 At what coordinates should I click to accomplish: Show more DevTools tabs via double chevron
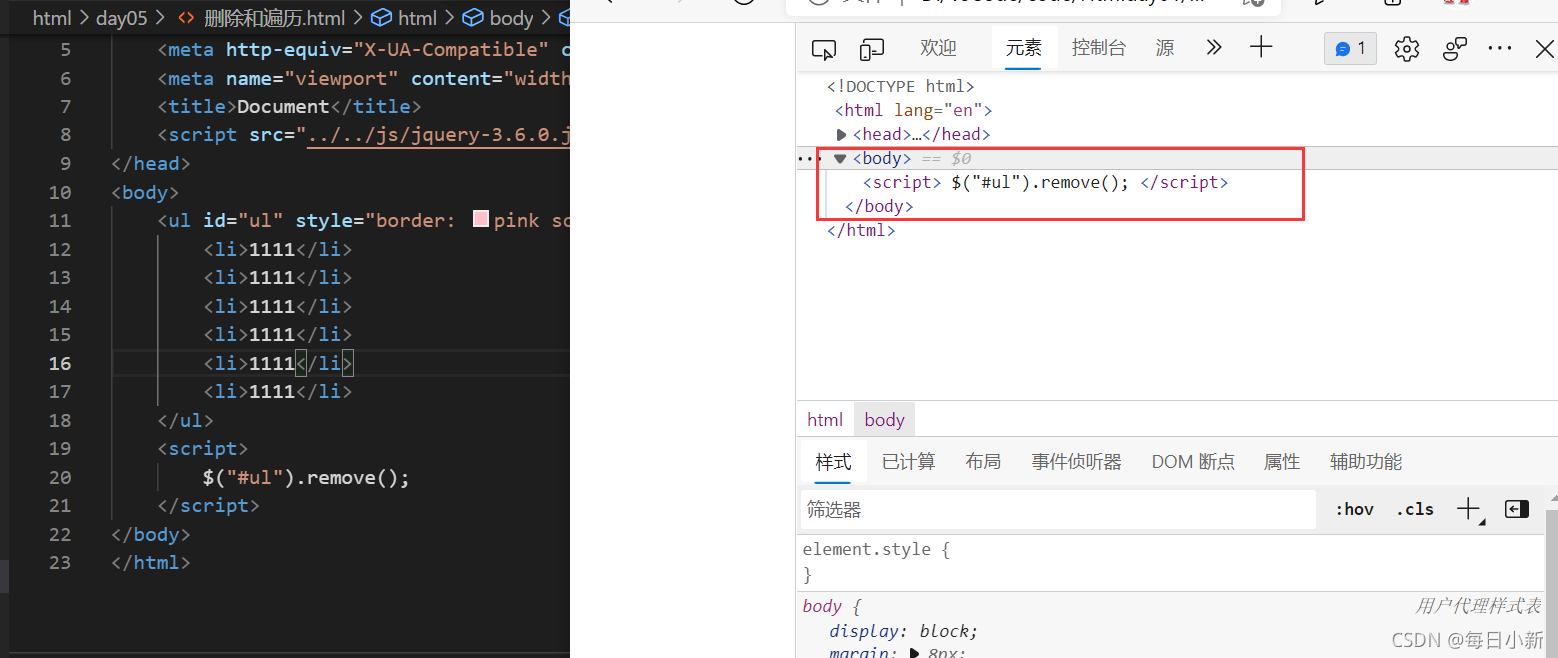click(1214, 48)
